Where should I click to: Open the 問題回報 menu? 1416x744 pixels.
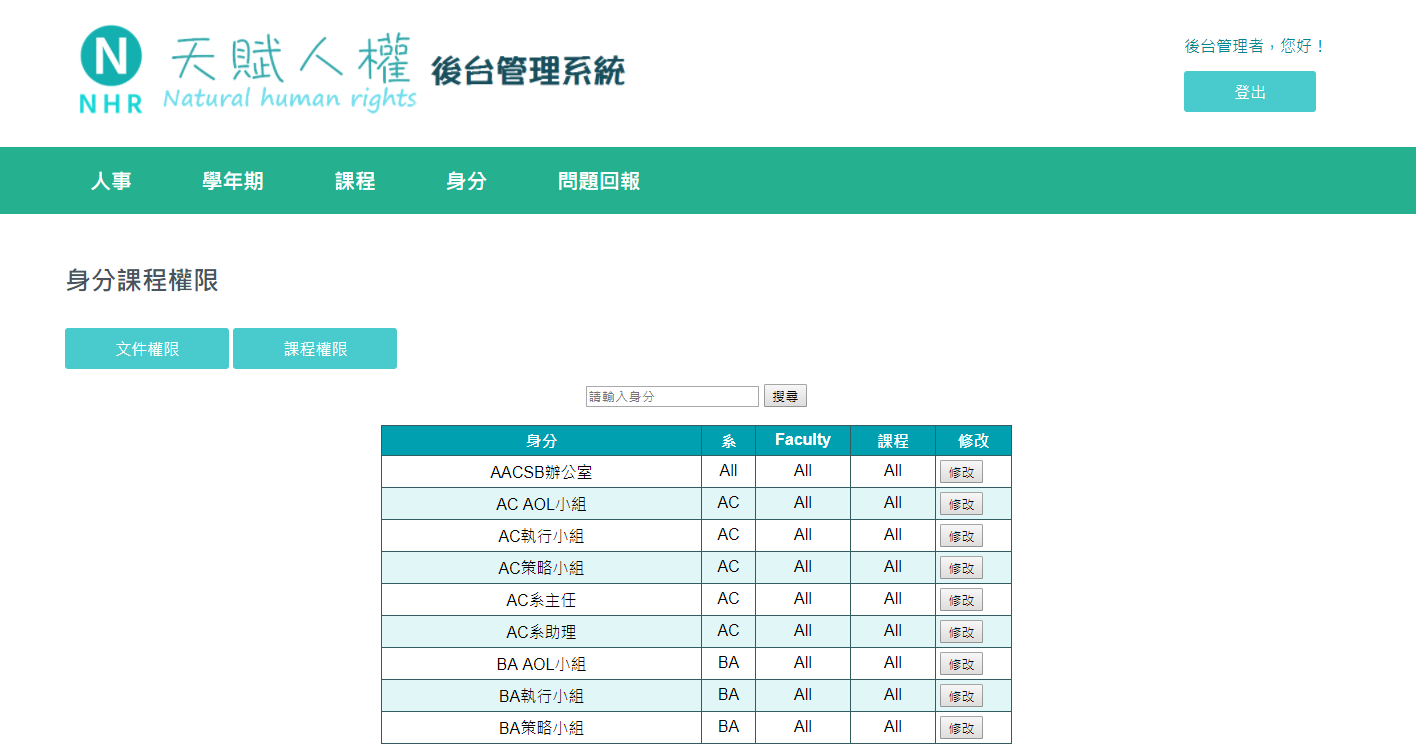tap(599, 181)
